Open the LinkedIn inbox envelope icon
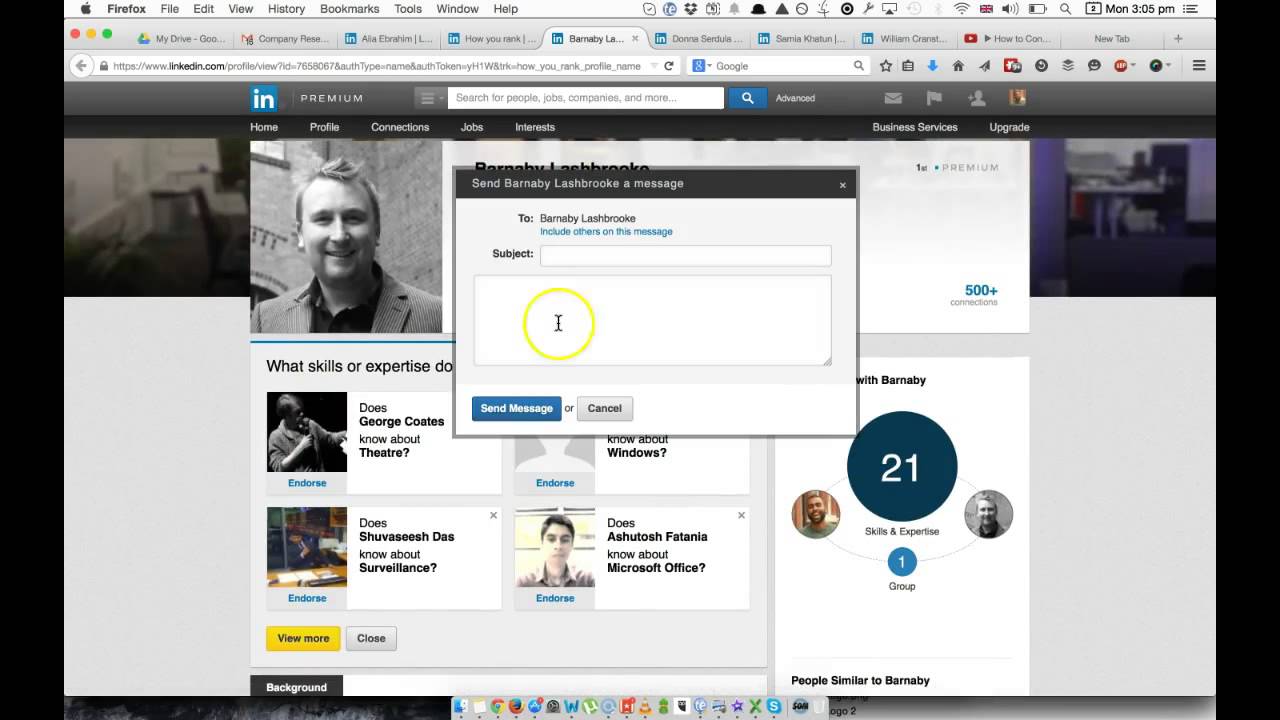The image size is (1280, 720). [893, 98]
